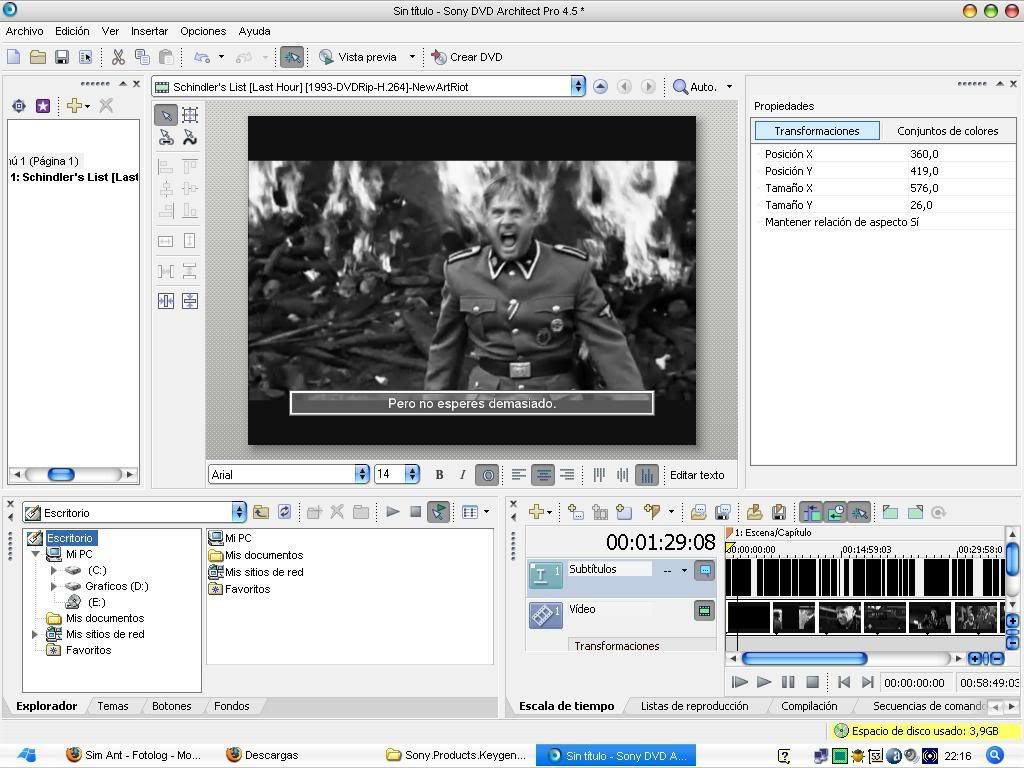The width and height of the screenshot is (1024, 768).
Task: Click the import subtitles icon in timeline toolbar
Action: click(697, 512)
